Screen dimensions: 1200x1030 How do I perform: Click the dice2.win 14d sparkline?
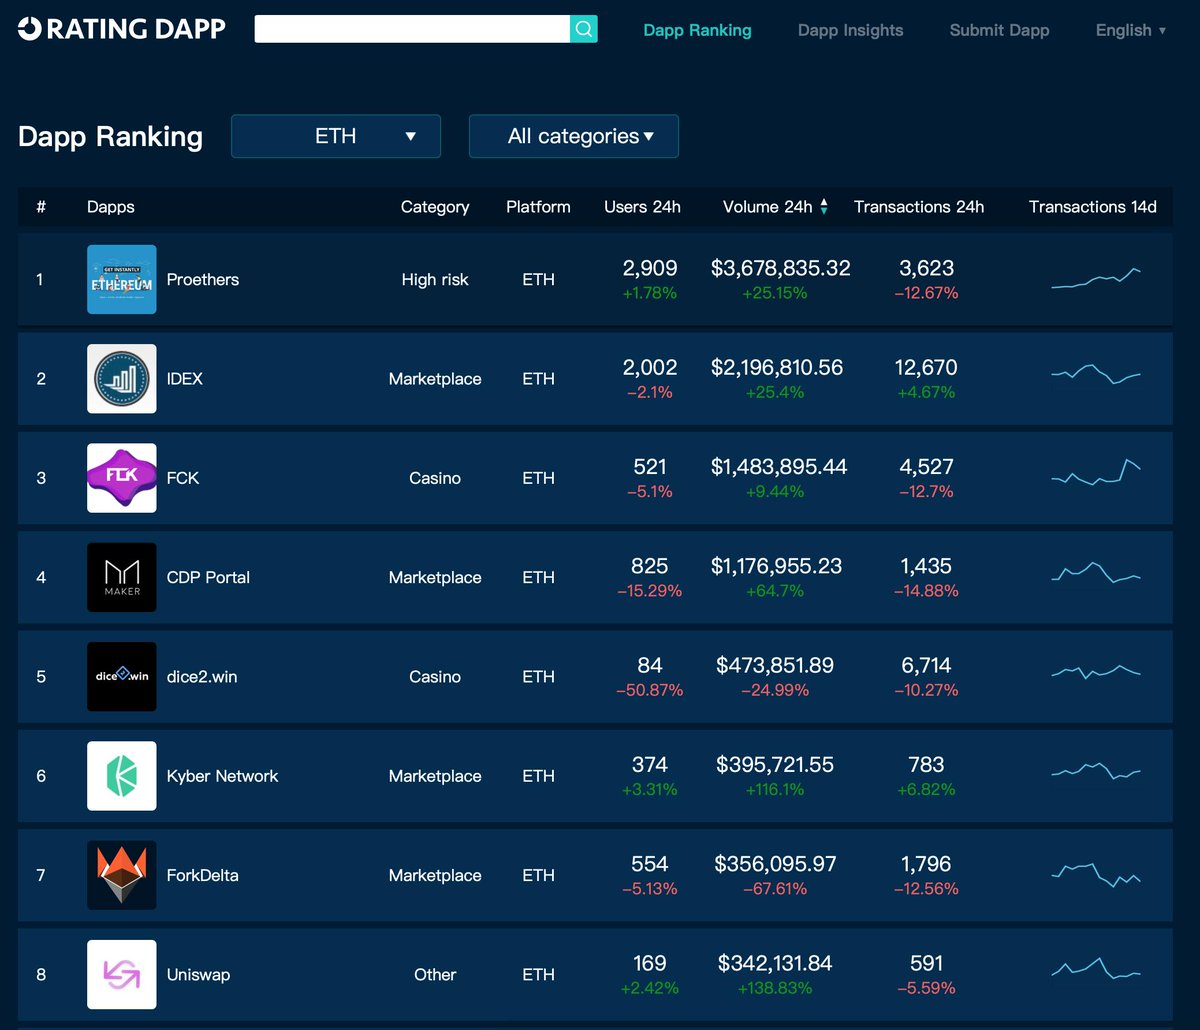1096,672
